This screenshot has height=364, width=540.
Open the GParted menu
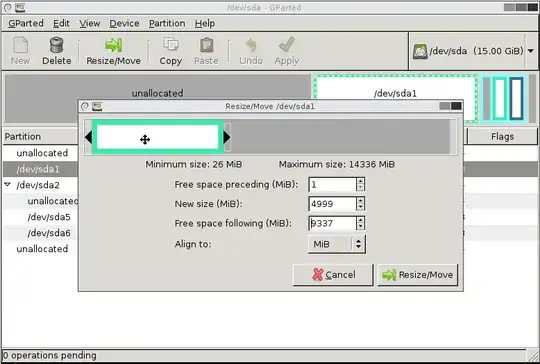click(x=25, y=23)
